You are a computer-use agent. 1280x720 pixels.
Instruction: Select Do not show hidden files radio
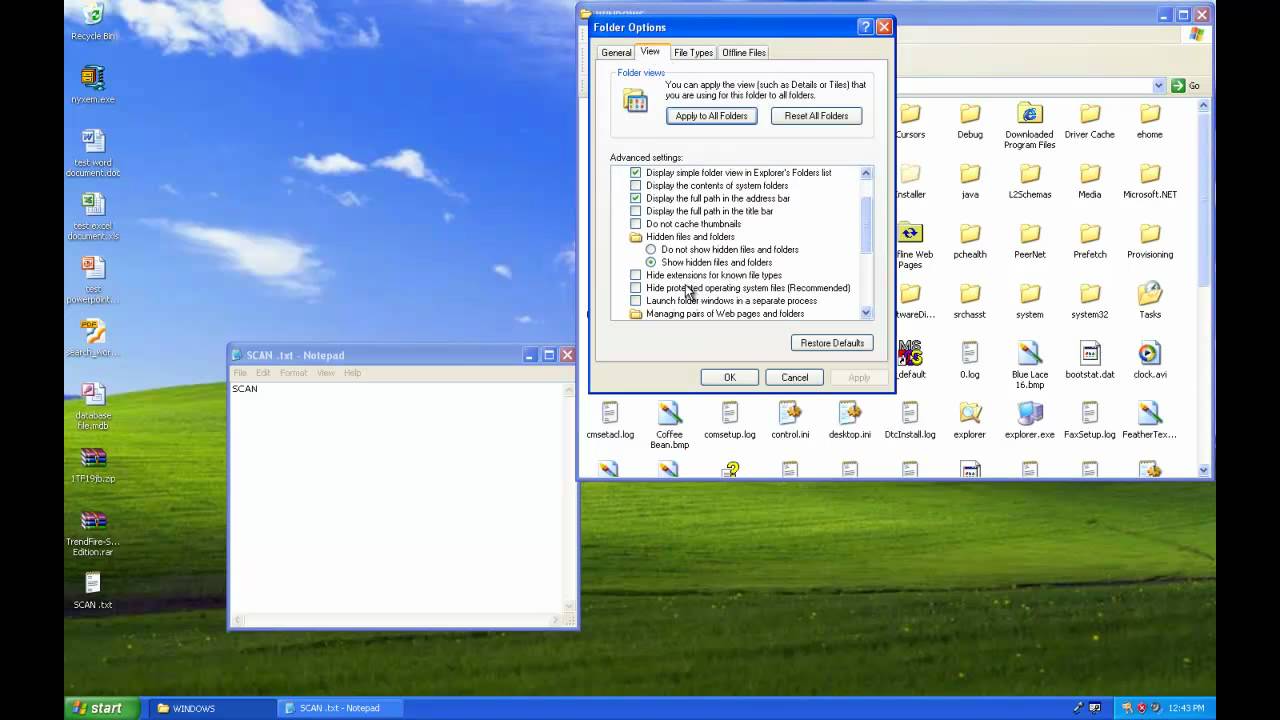point(651,249)
